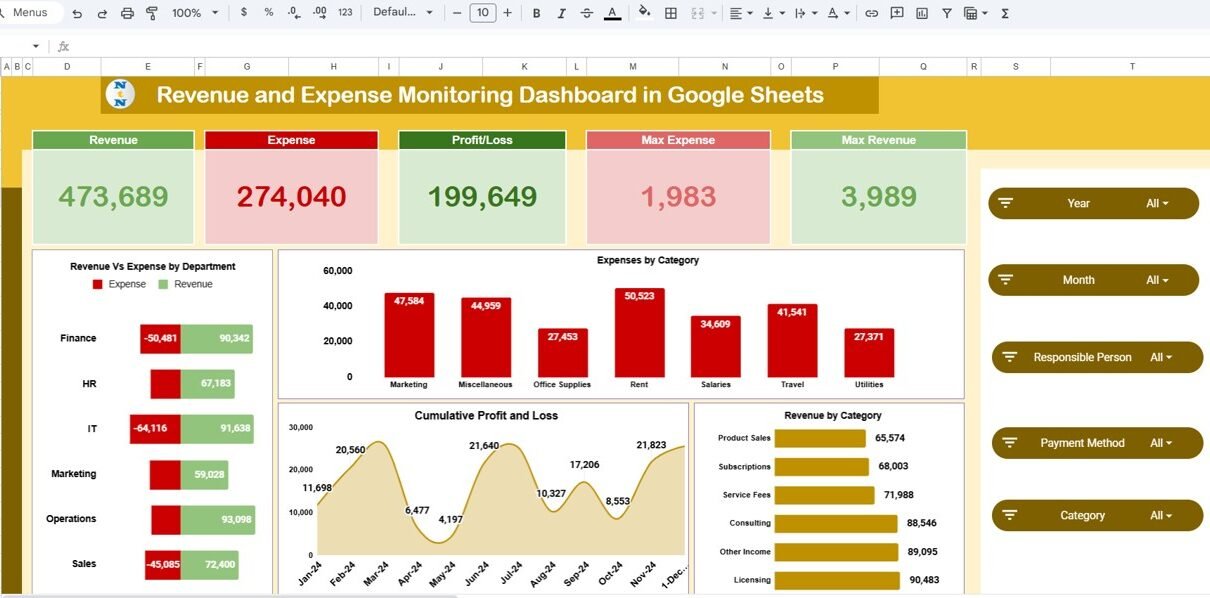Expand the Payment Method filter dropdown
The width and height of the screenshot is (1210, 598).
(x=1161, y=443)
